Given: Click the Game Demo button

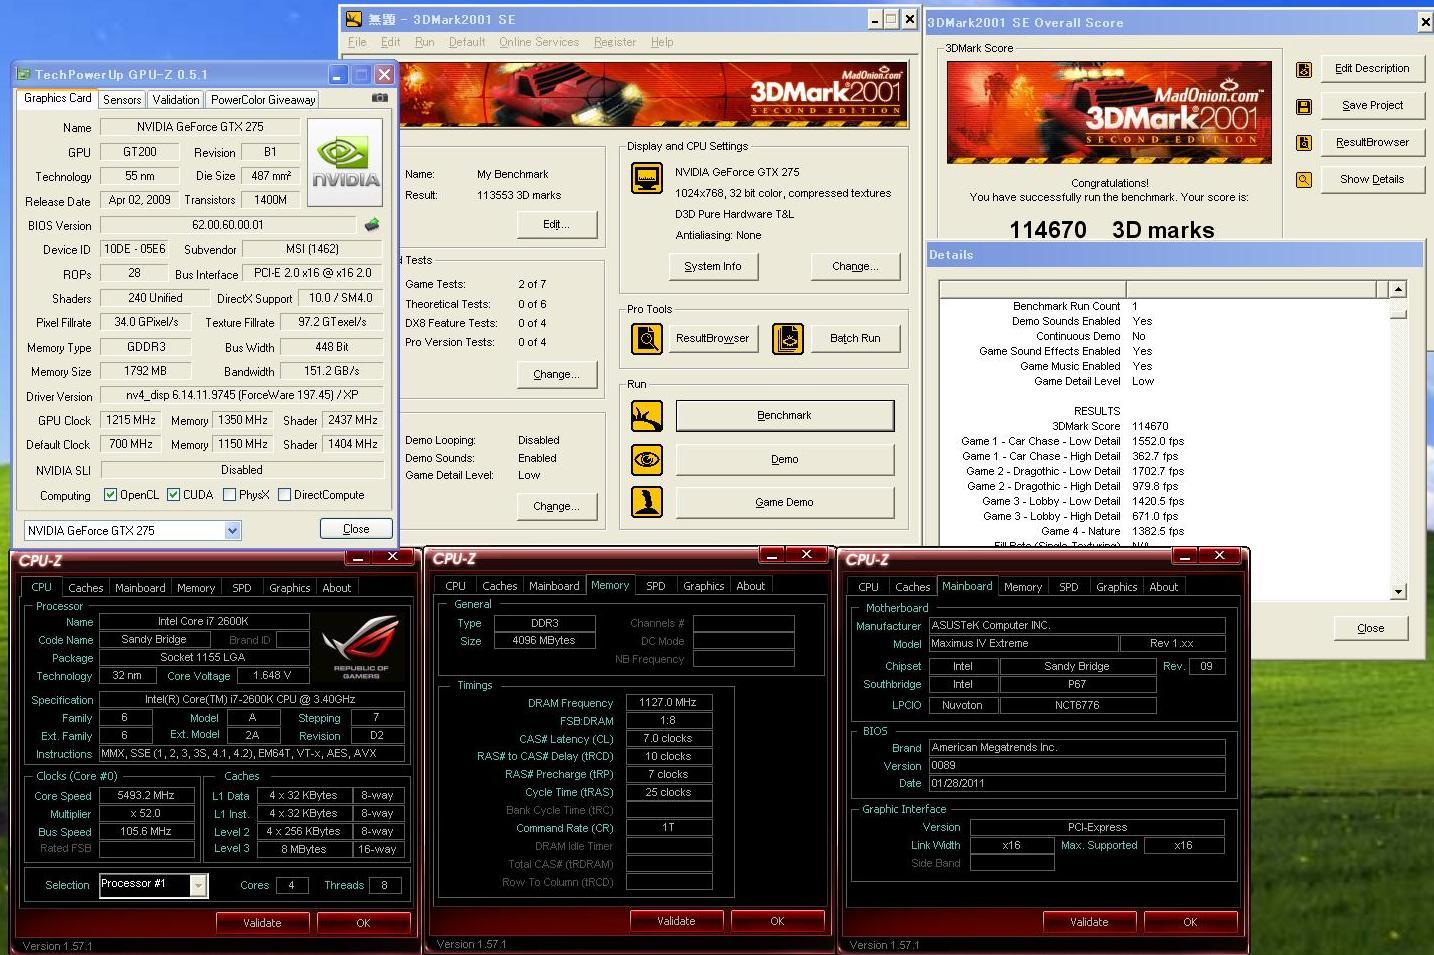Looking at the screenshot, I should pyautogui.click(x=785, y=502).
